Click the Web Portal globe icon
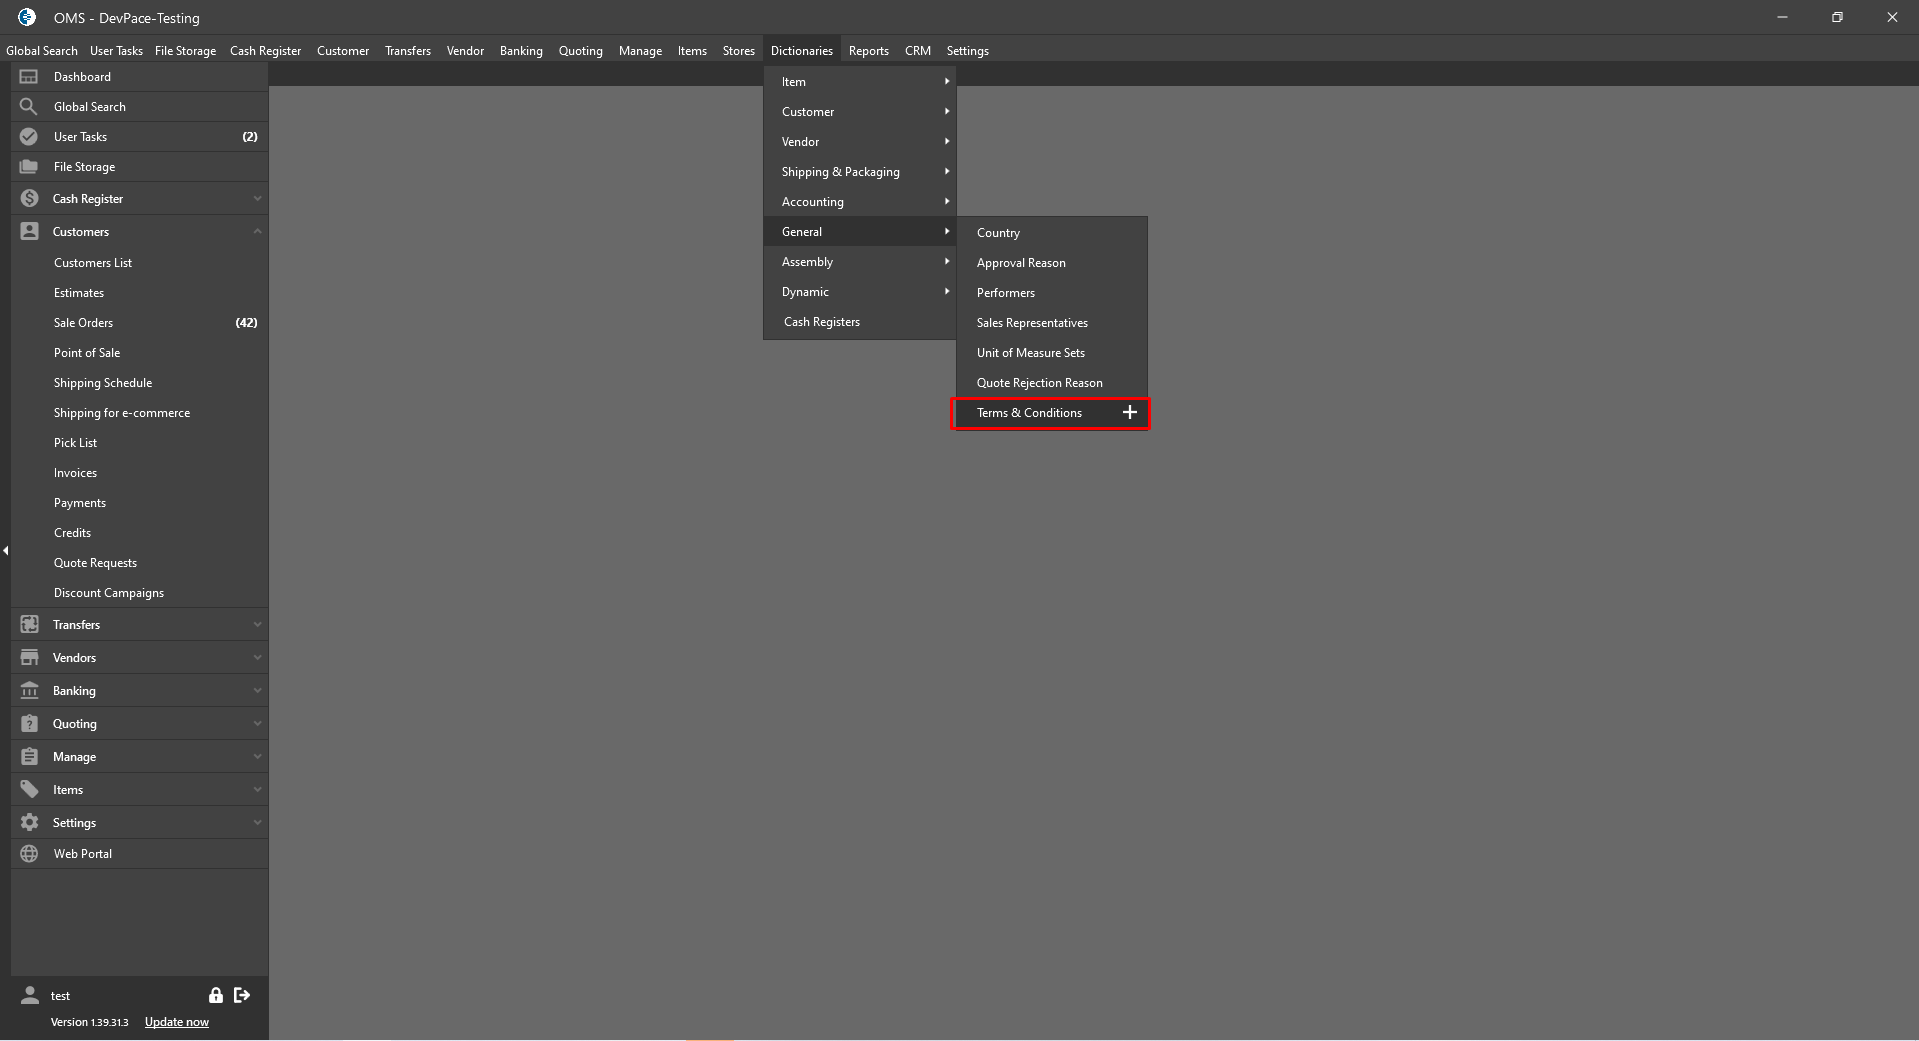The width and height of the screenshot is (1919, 1041). pos(29,854)
